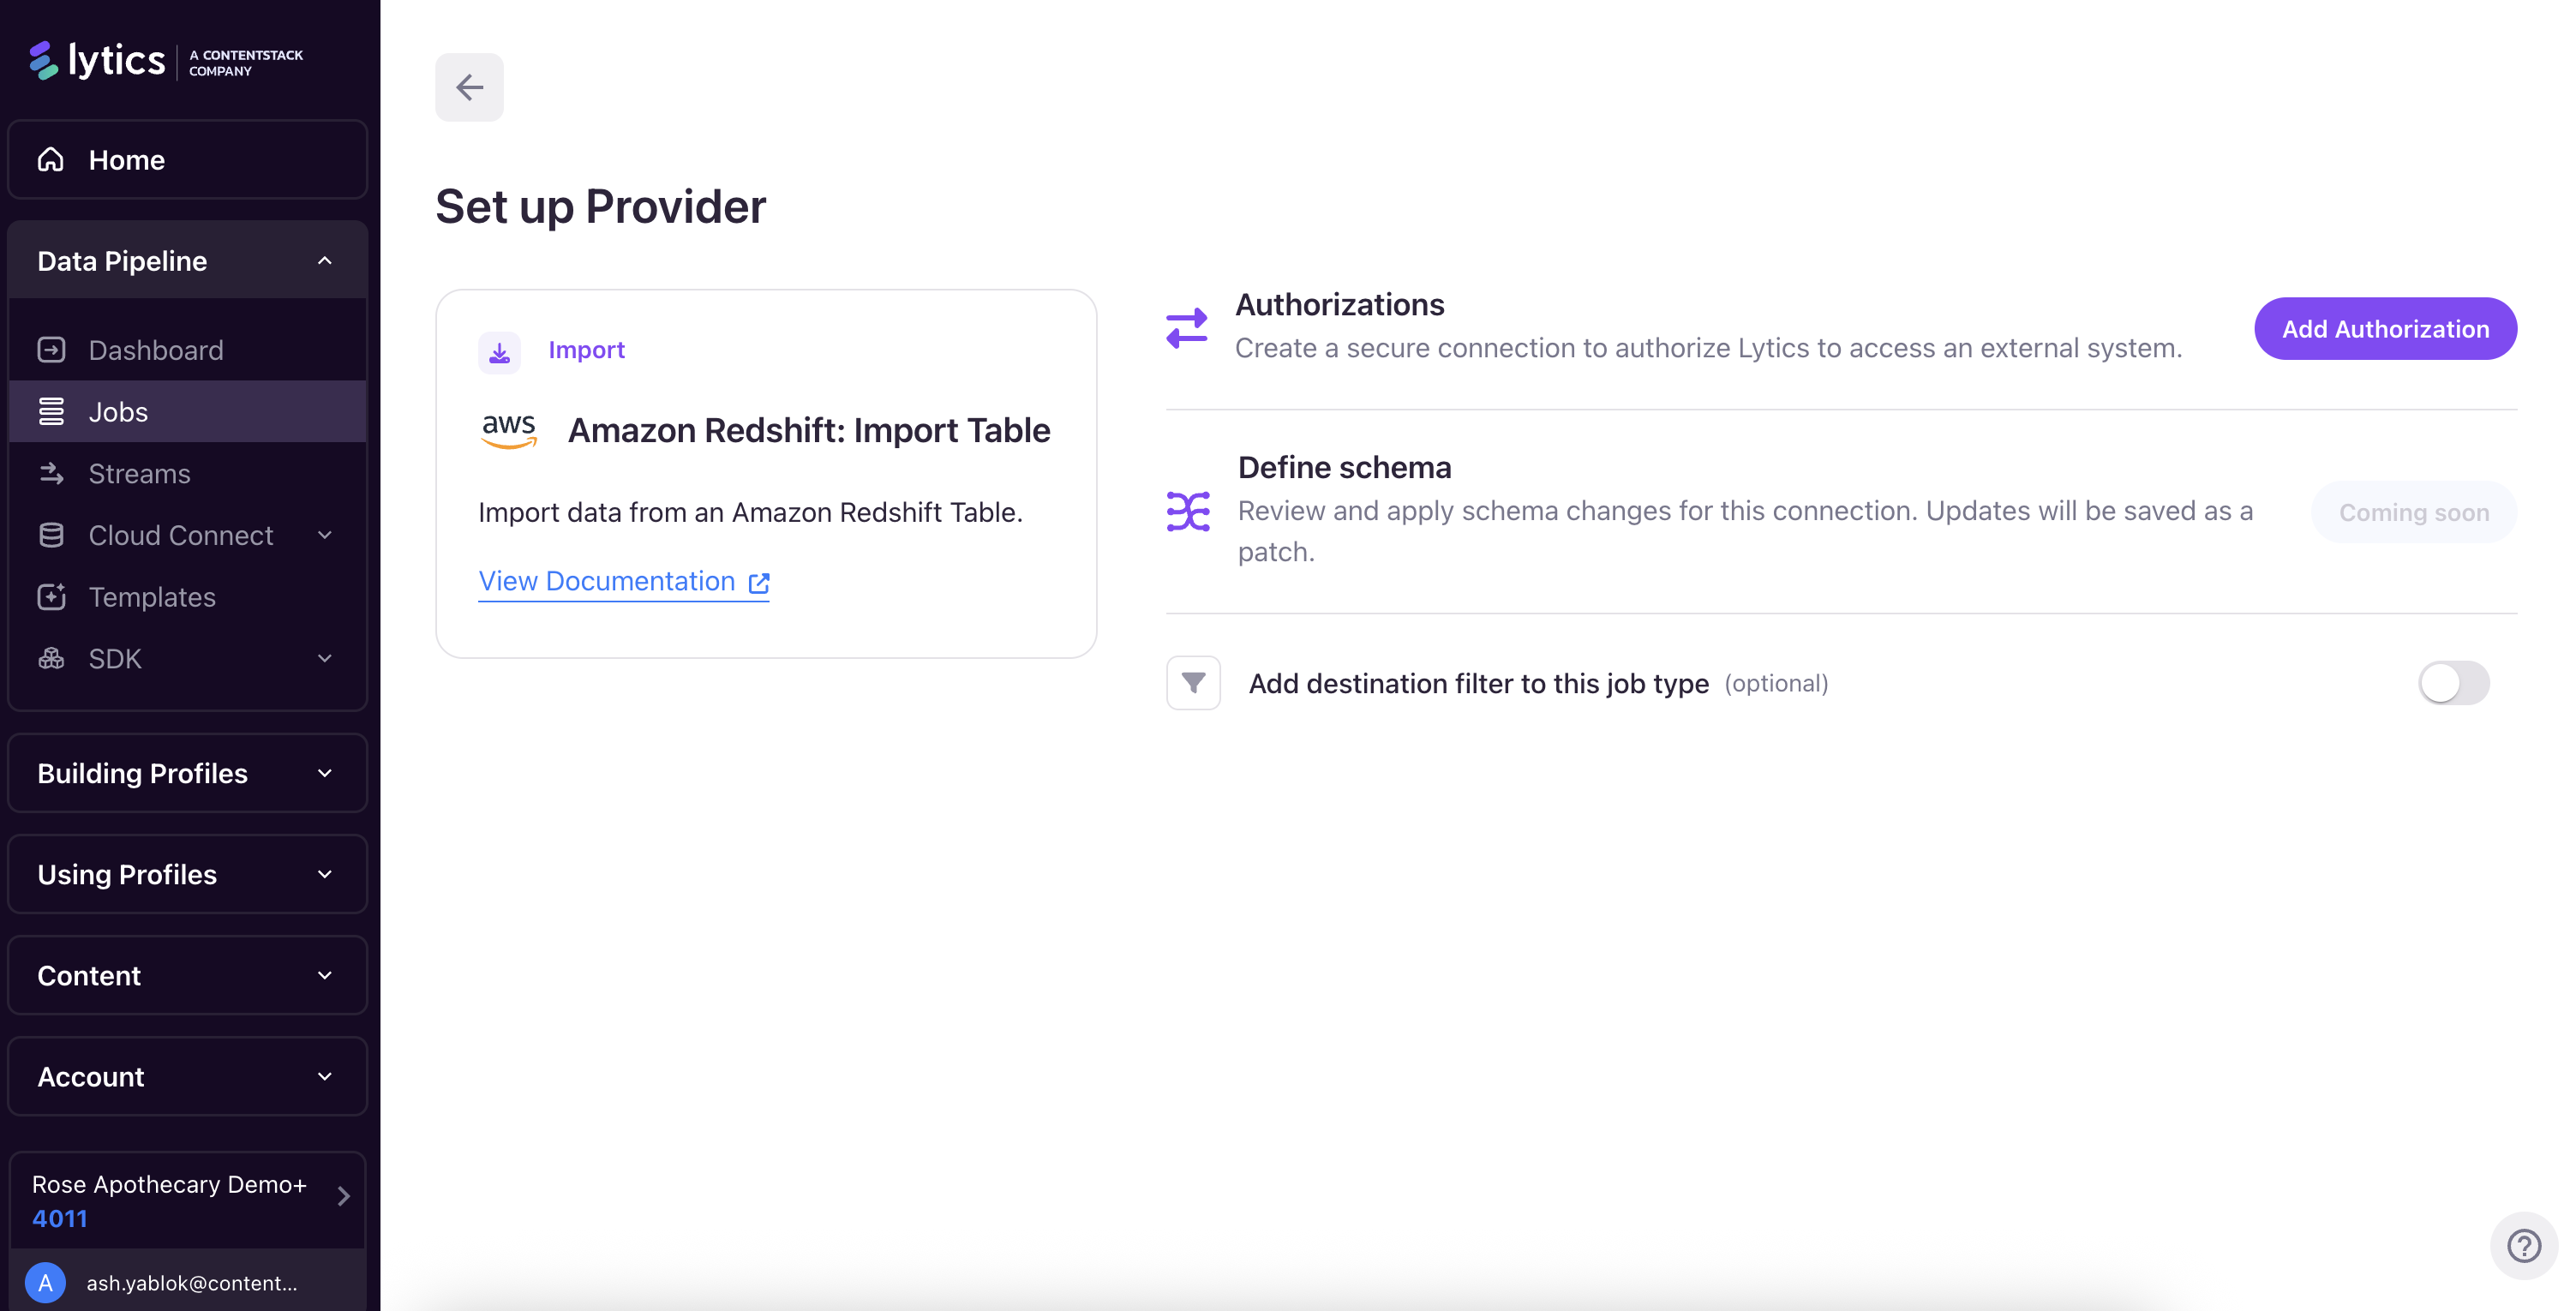Click the Coming soon button

tap(2413, 512)
